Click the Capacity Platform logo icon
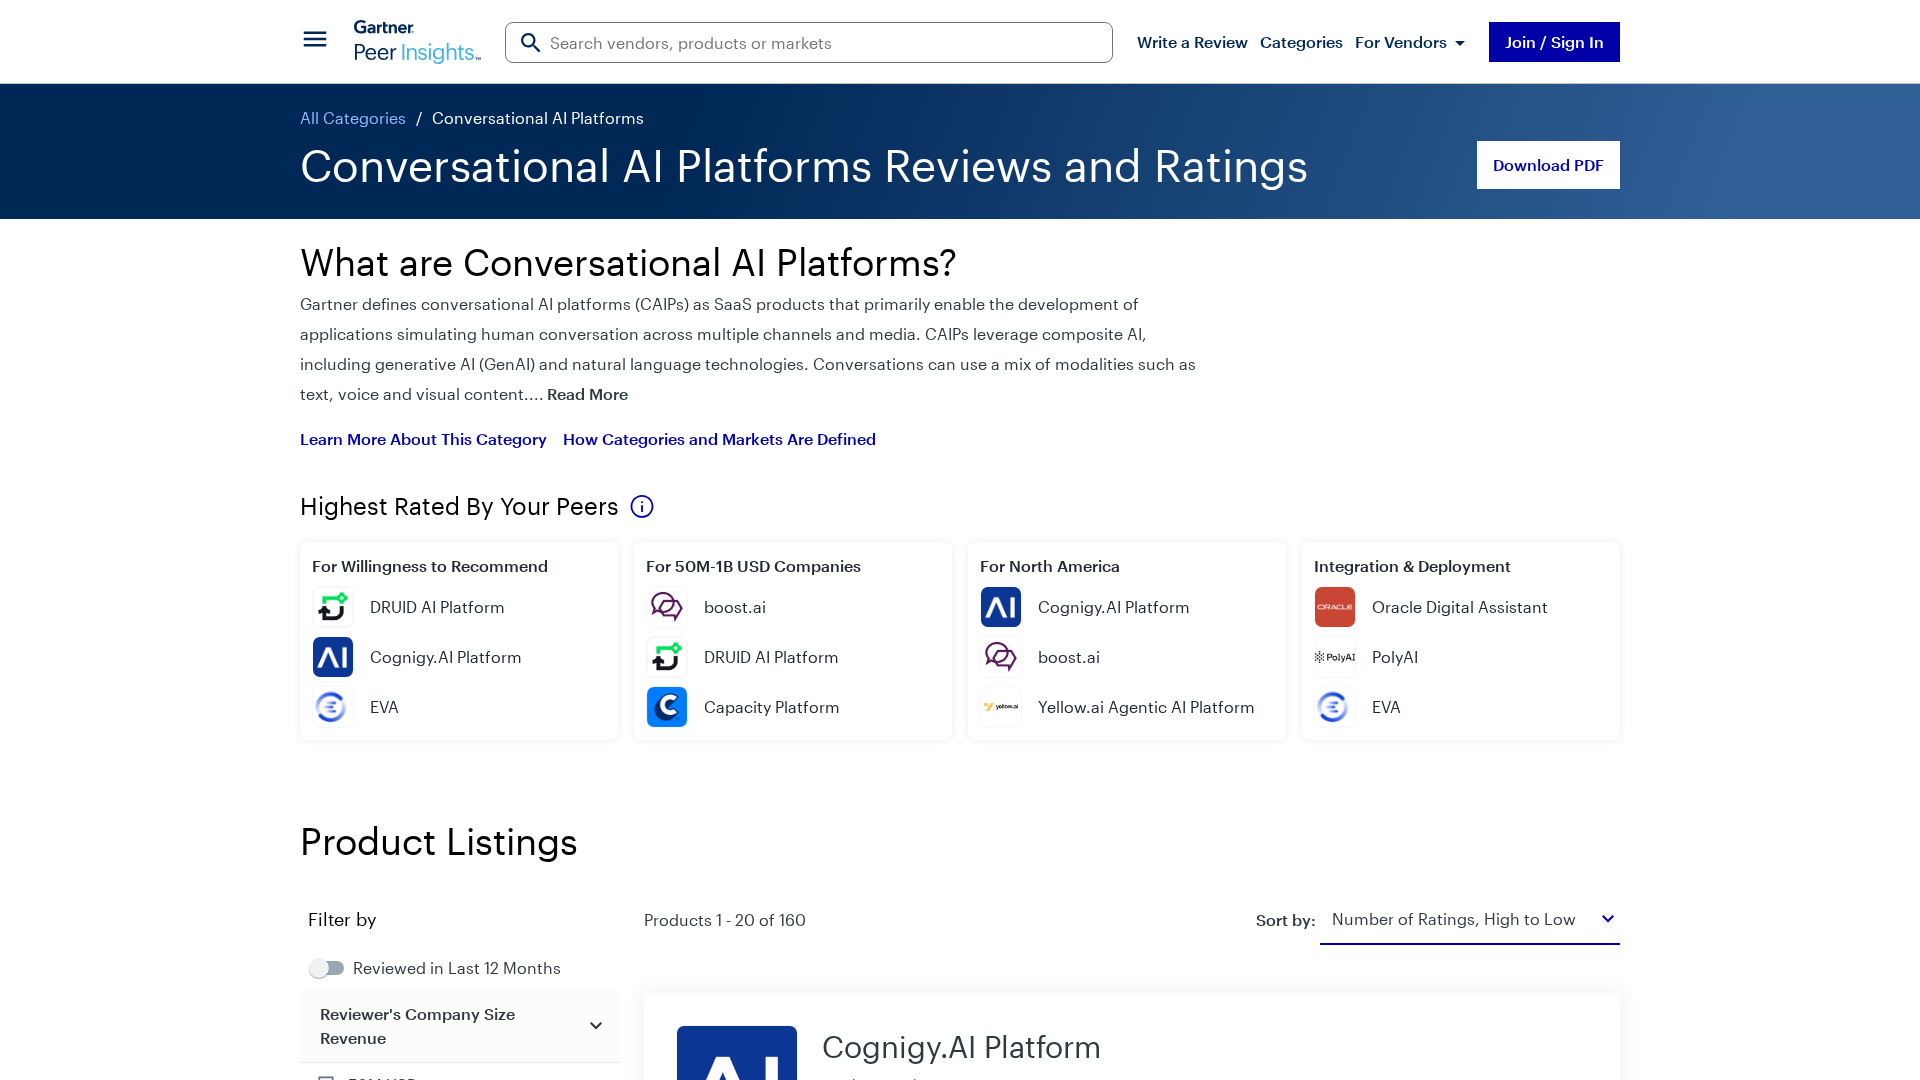1920x1080 pixels. (x=666, y=707)
